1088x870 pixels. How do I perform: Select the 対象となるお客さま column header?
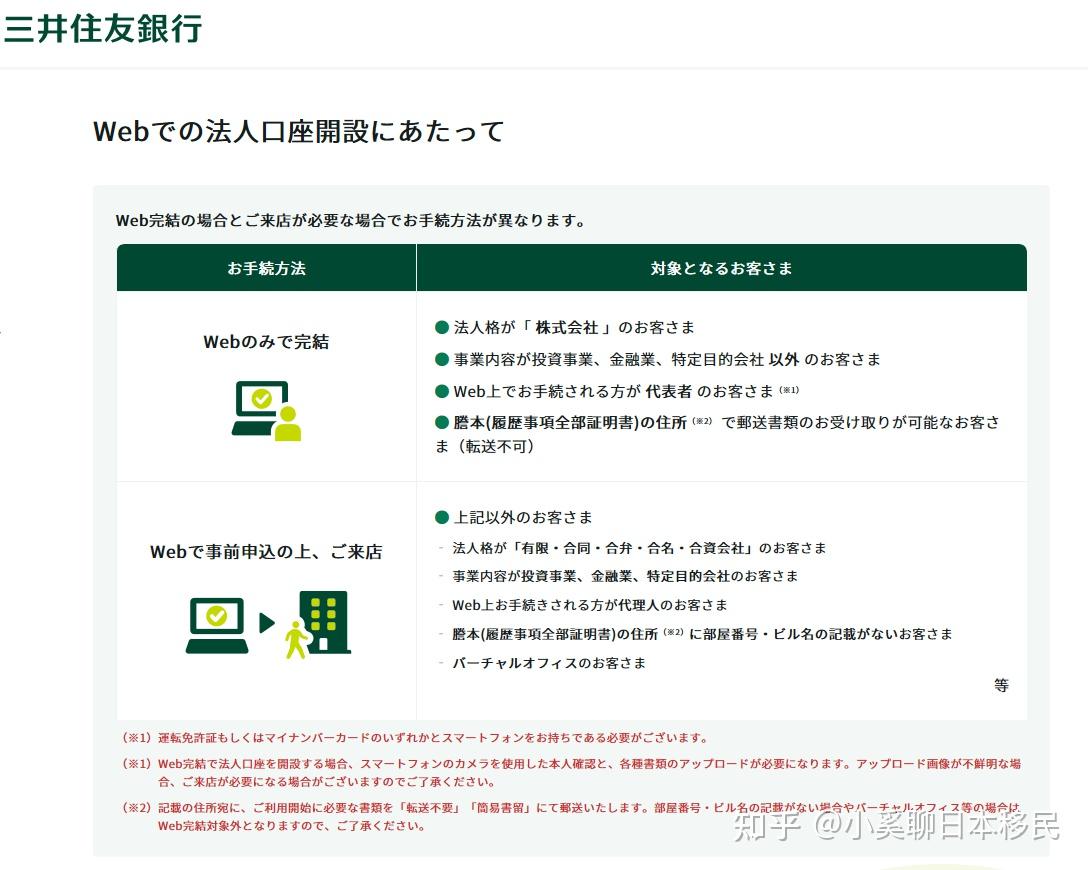click(721, 268)
